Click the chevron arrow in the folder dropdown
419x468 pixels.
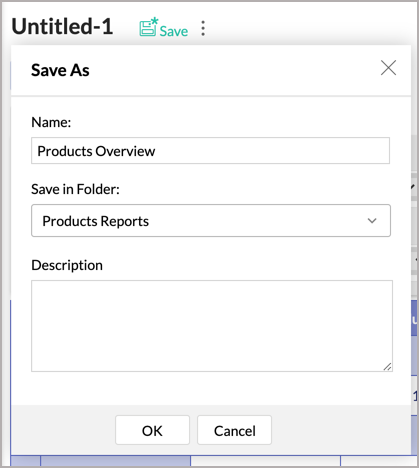click(372, 221)
